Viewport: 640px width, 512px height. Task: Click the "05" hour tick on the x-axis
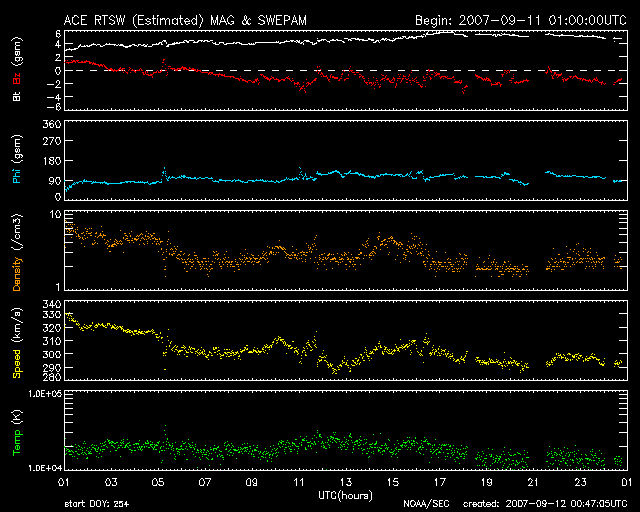click(x=158, y=482)
